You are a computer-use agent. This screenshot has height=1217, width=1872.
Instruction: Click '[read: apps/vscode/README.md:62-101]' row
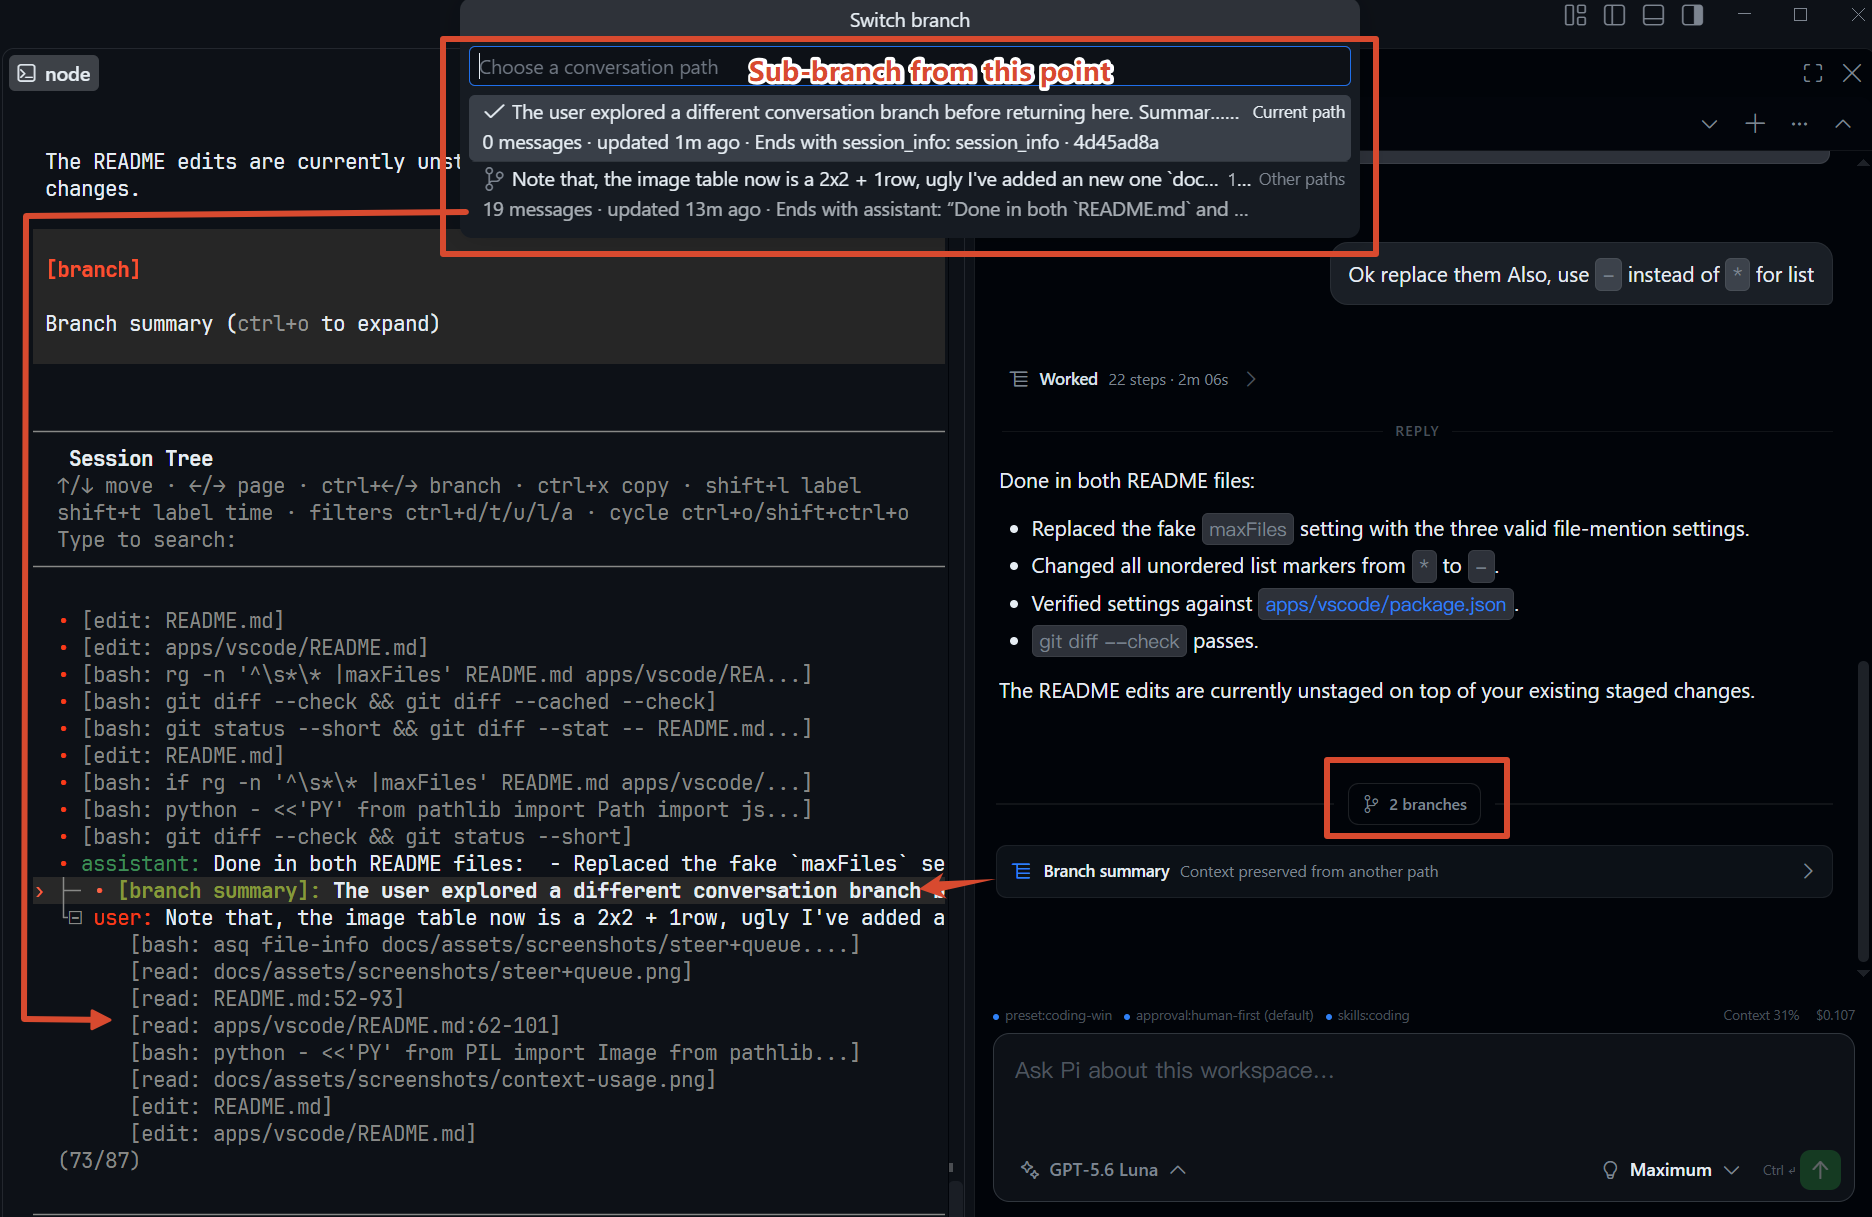pyautogui.click(x=345, y=1026)
